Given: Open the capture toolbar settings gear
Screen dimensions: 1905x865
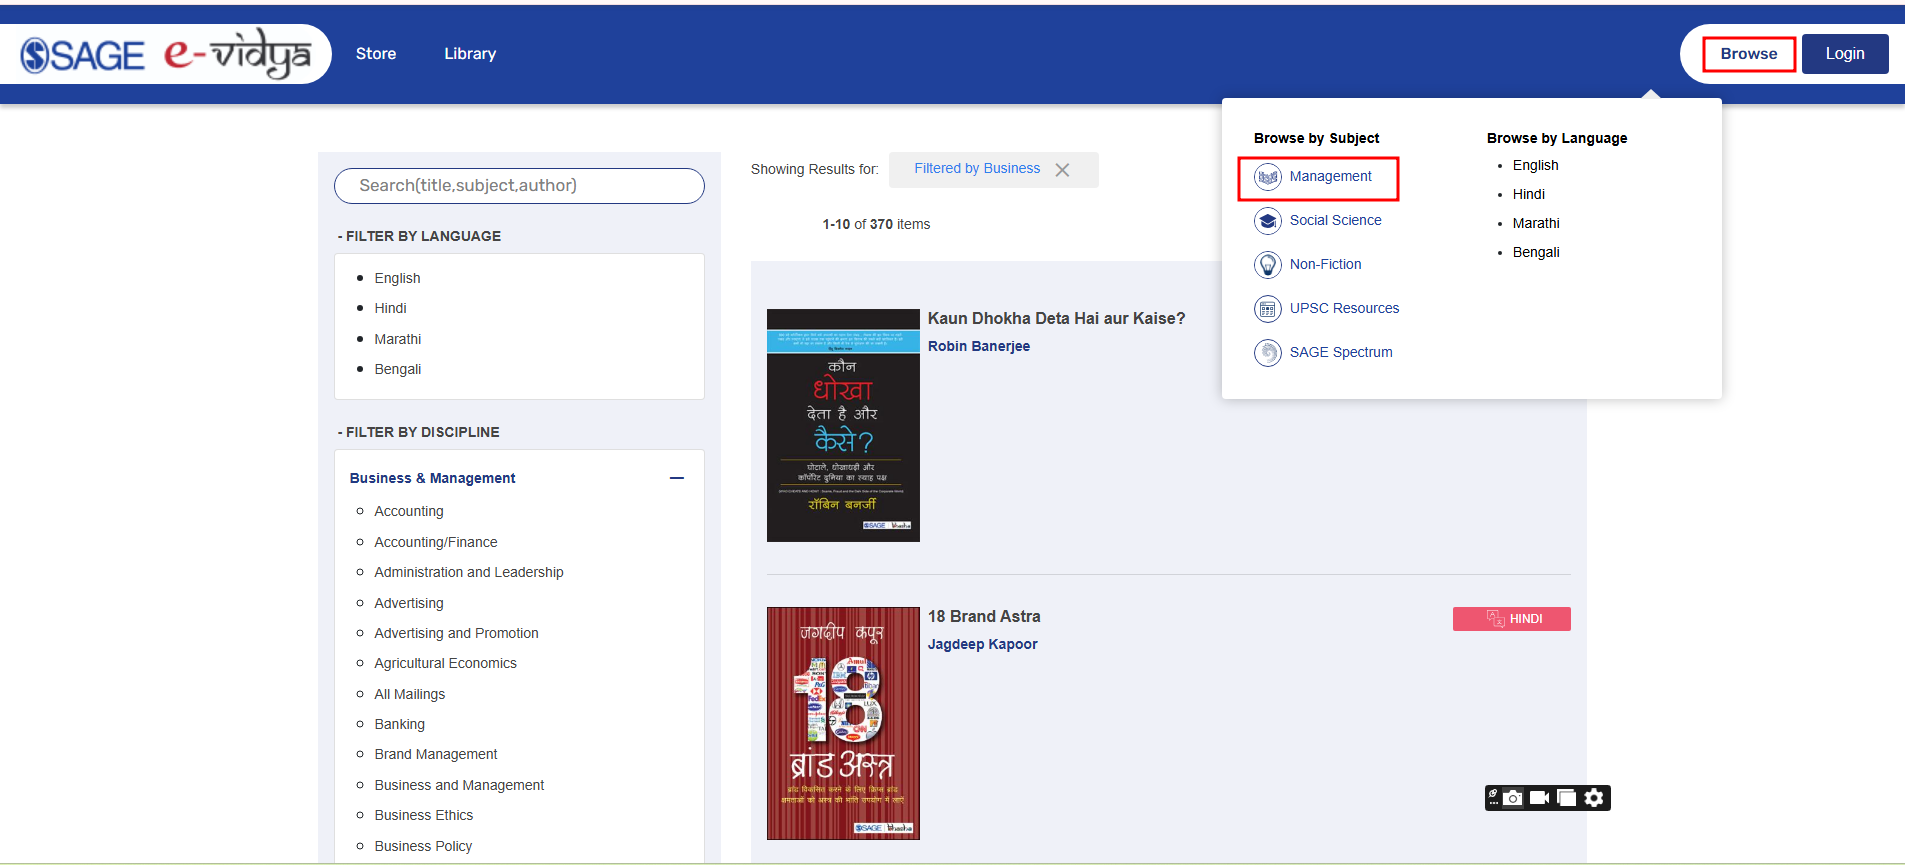Looking at the screenshot, I should click(x=1595, y=798).
